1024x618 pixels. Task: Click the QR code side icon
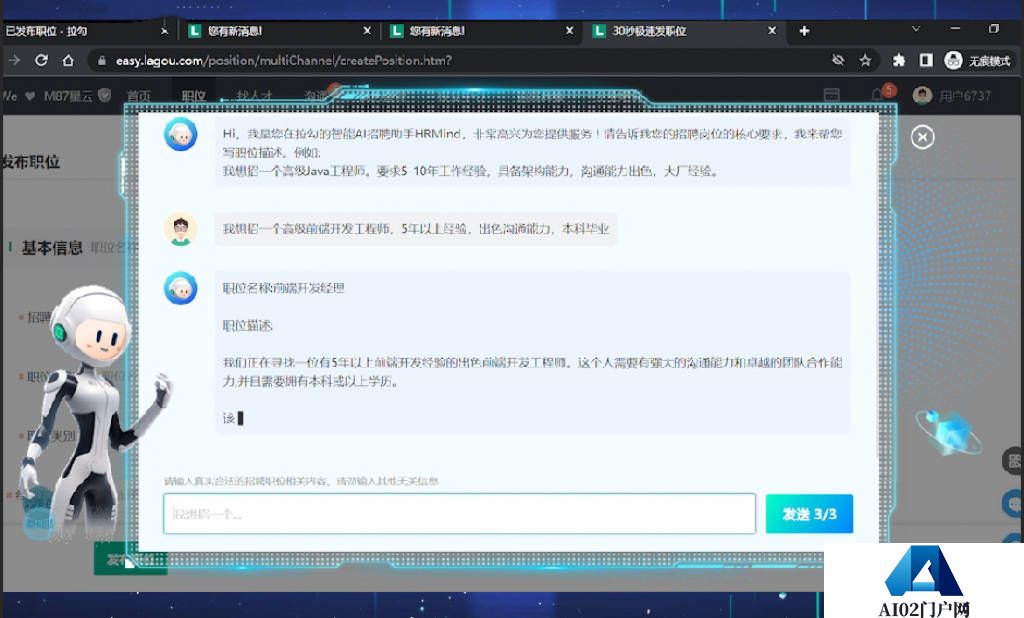(1014, 461)
